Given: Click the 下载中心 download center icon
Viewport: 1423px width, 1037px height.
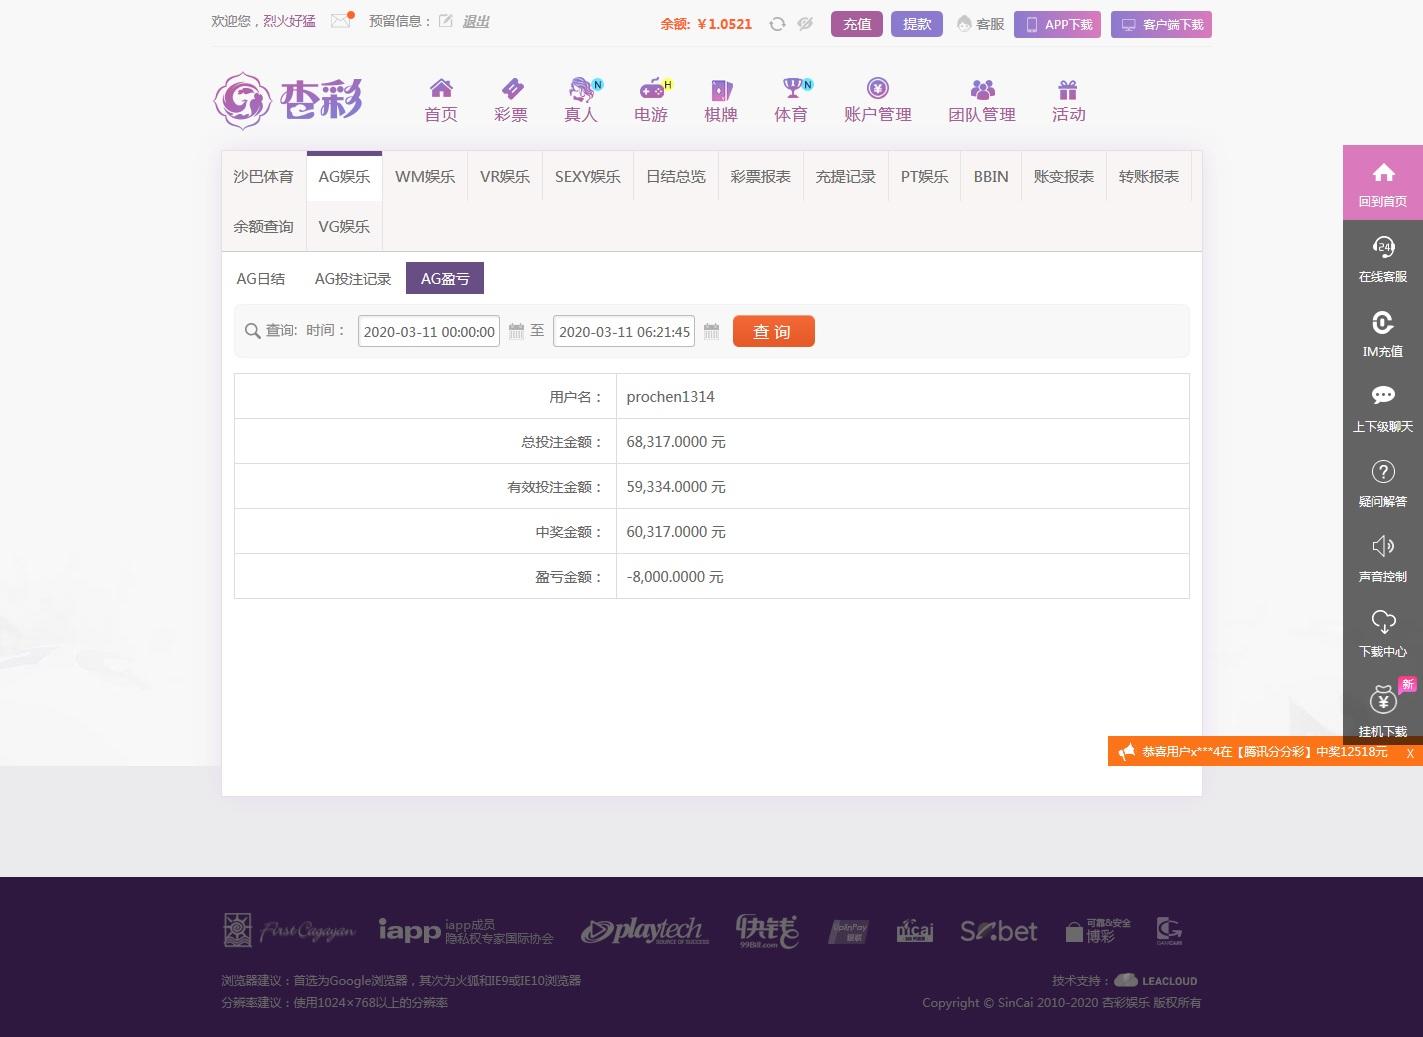Looking at the screenshot, I should pyautogui.click(x=1382, y=632).
